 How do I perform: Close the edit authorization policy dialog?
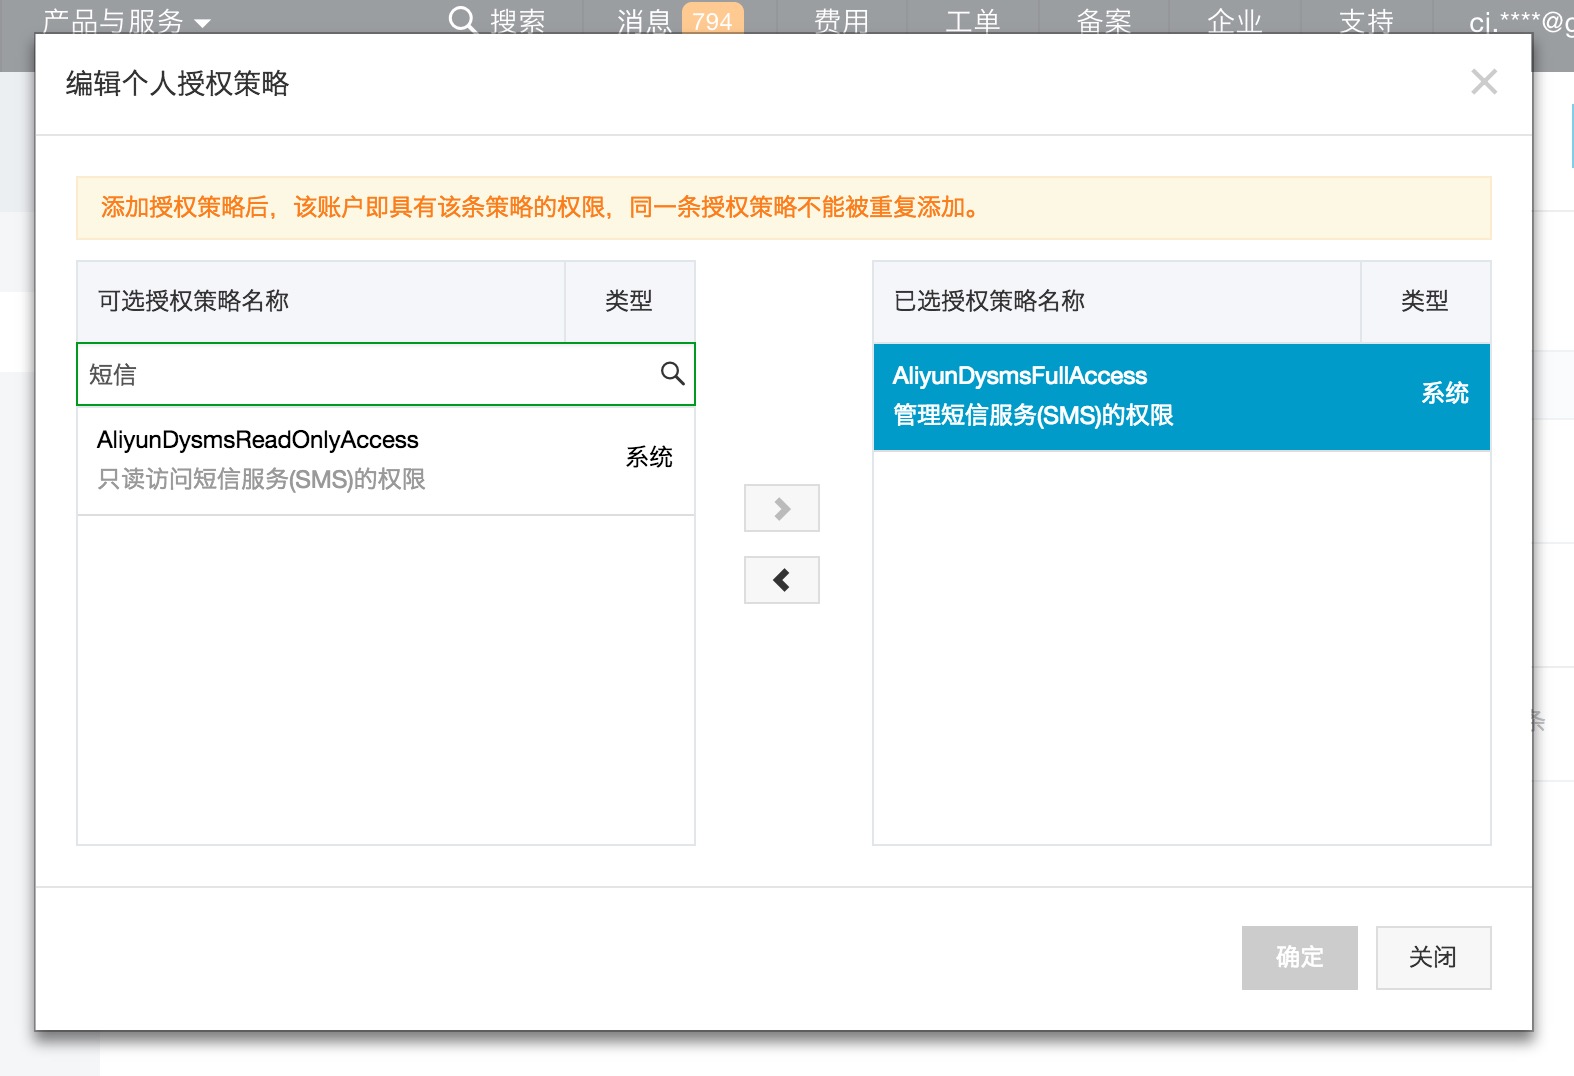[1484, 82]
